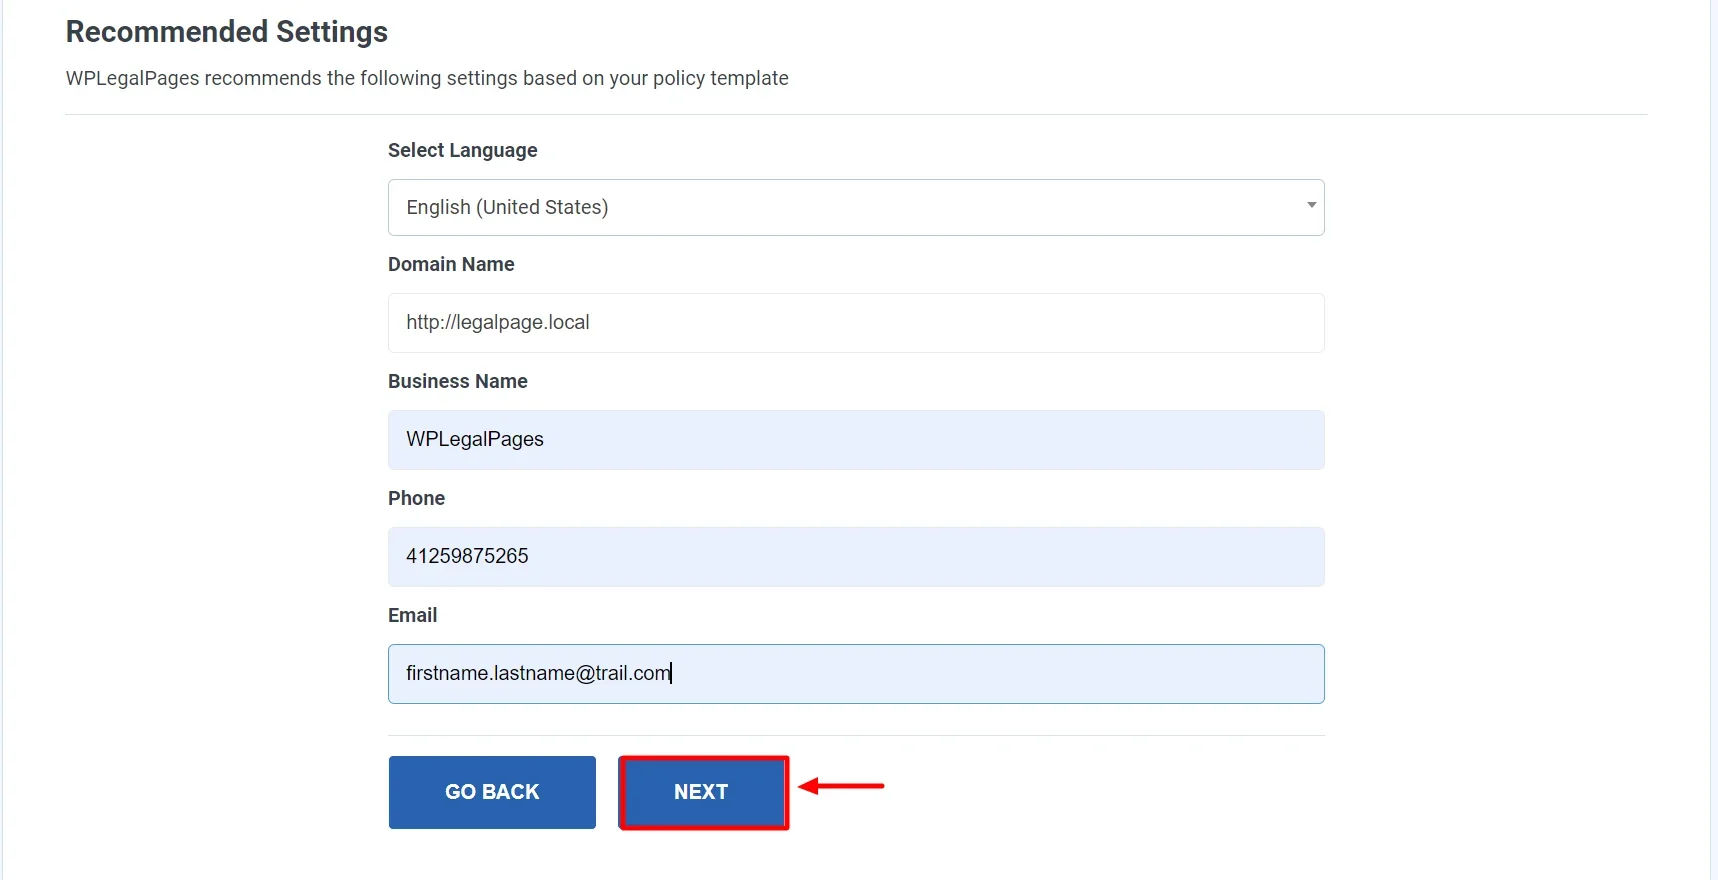Click the "Phone" field label
This screenshot has width=1718, height=880.
coord(416,498)
